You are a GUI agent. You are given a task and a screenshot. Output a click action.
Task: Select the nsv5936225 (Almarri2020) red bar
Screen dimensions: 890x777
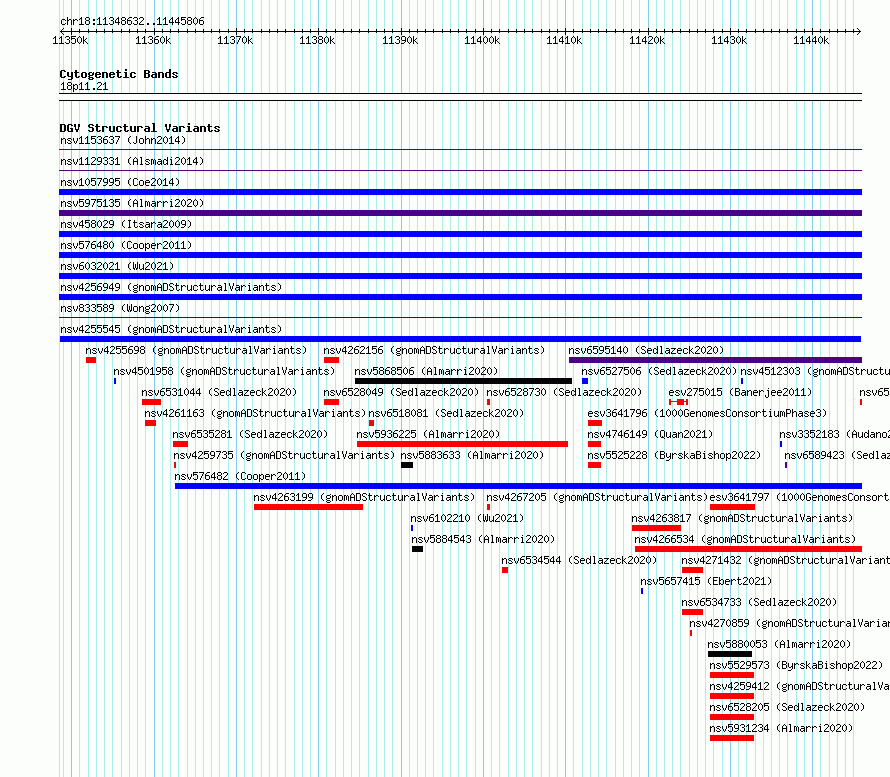click(462, 444)
